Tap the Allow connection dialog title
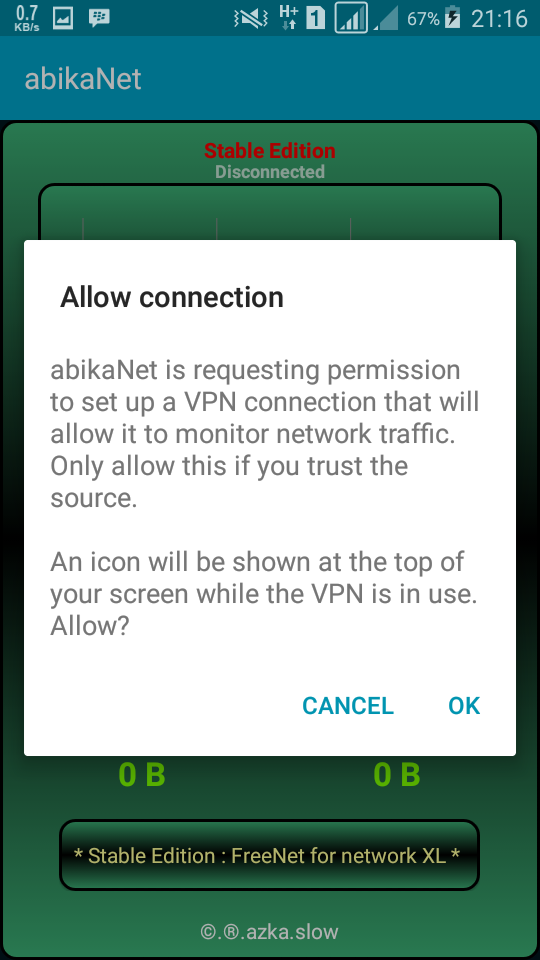Image resolution: width=540 pixels, height=960 pixels. 172,298
